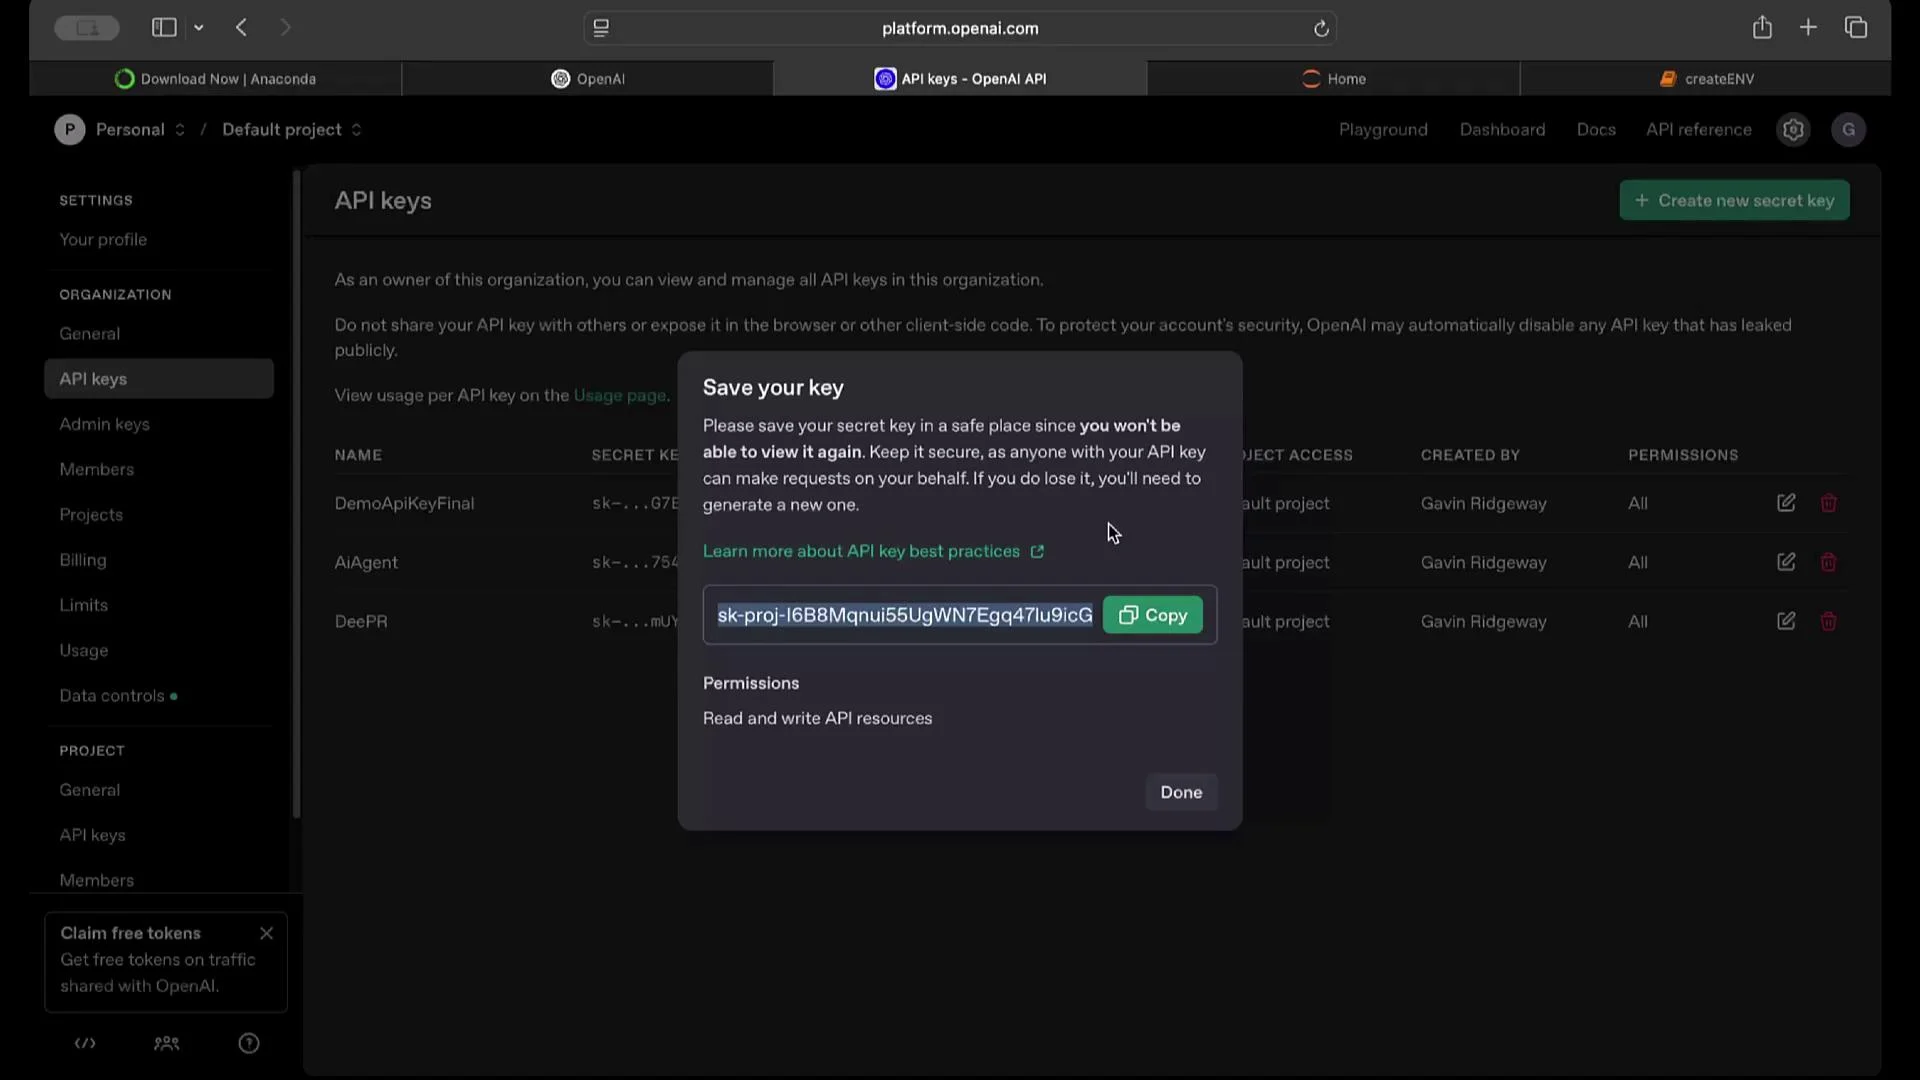
Task: Click DemoApiKeyFinal key name
Action: (404, 503)
